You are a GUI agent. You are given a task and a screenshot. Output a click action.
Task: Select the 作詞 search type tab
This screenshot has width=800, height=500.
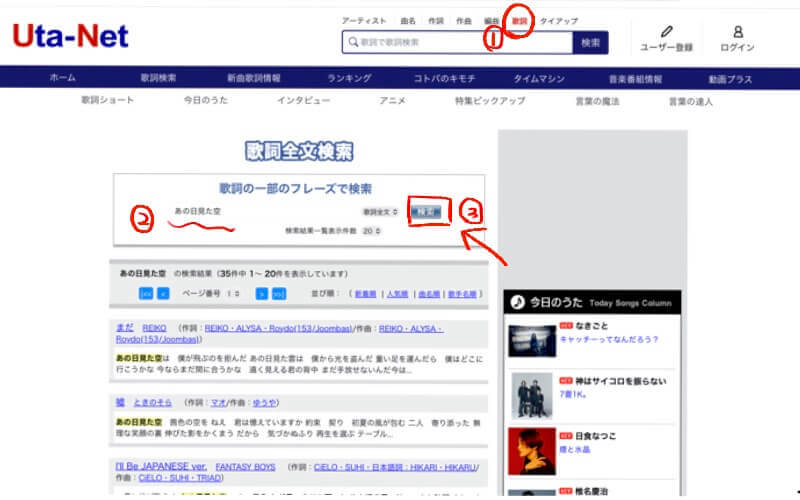coord(436,21)
